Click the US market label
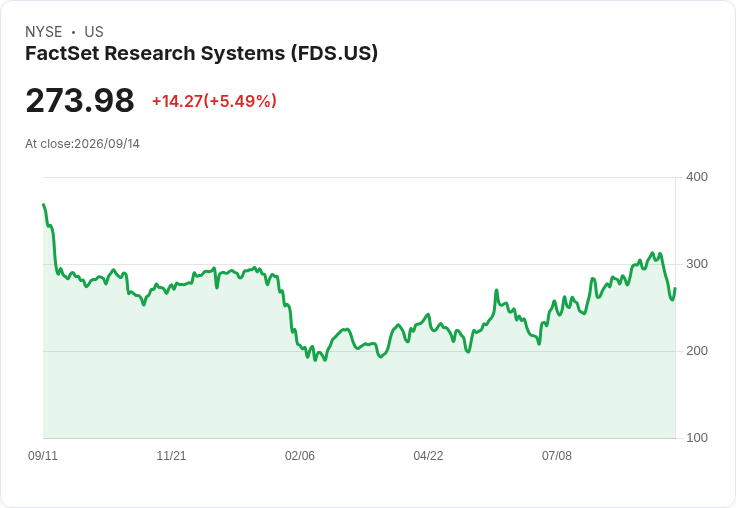Viewport: 736px width, 508px height. [94, 32]
